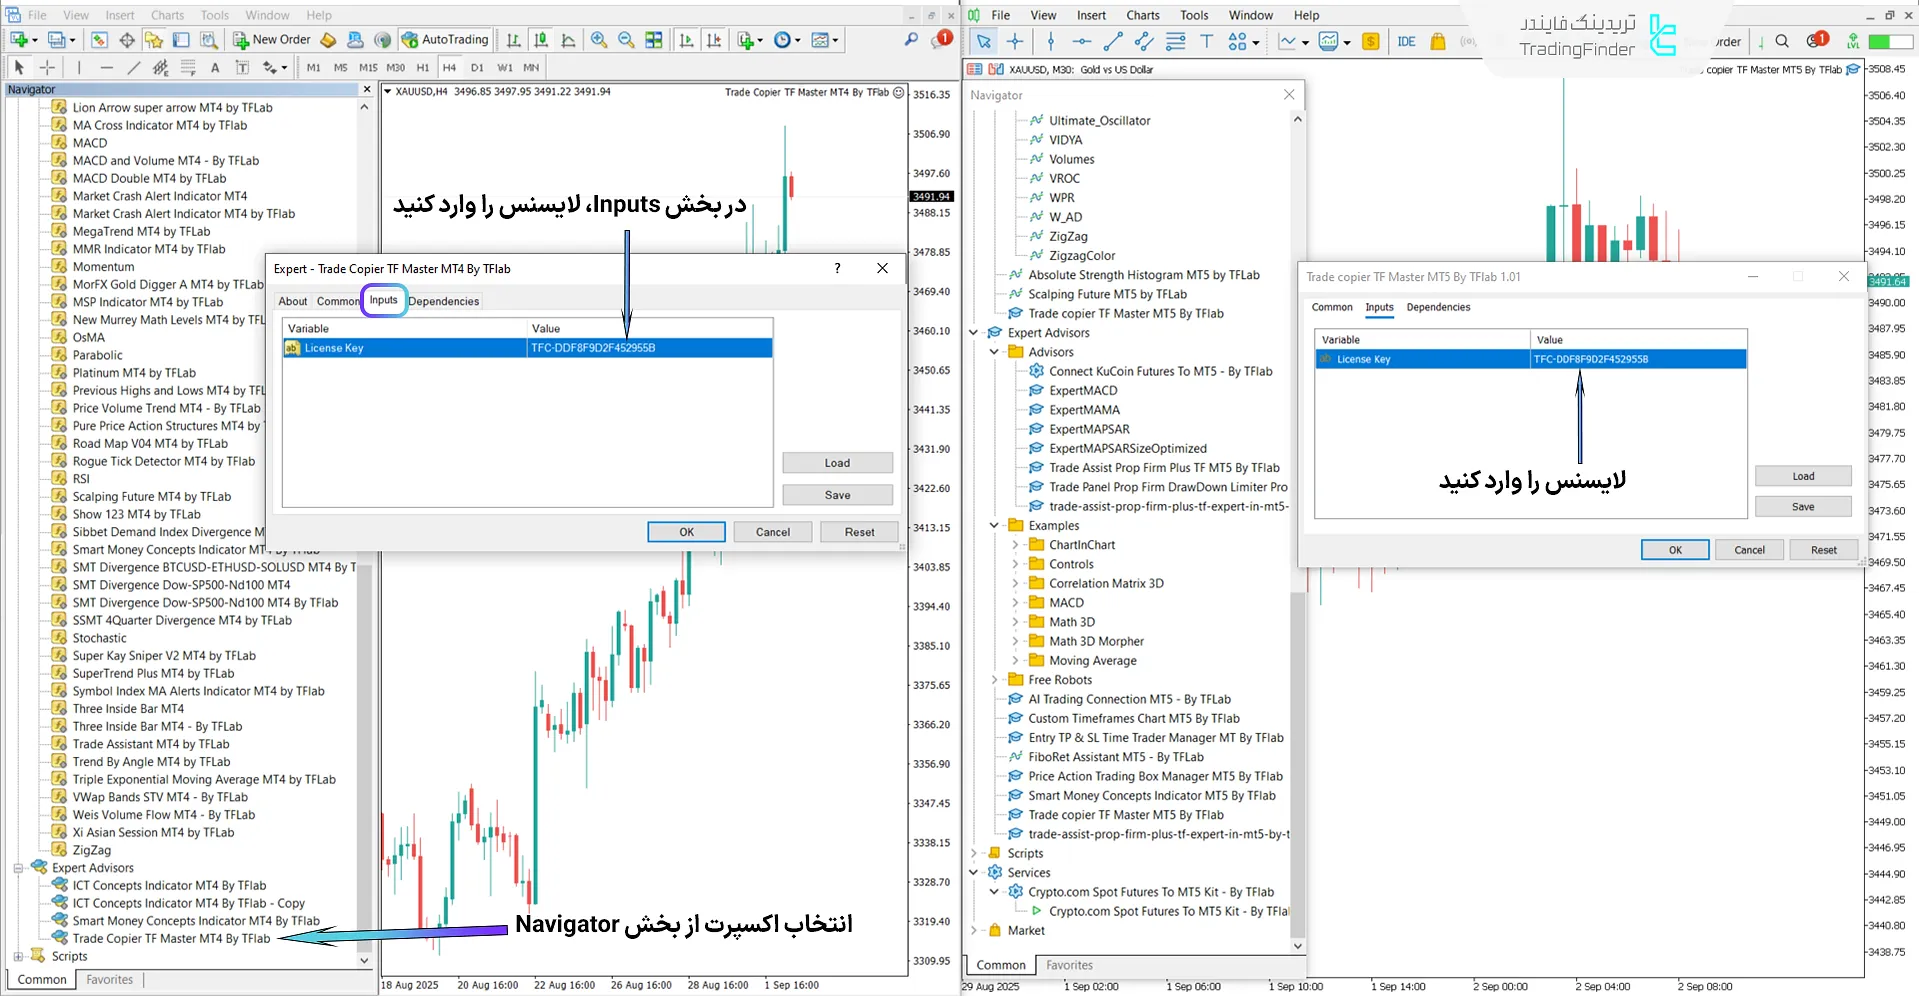The width and height of the screenshot is (1919, 996).
Task: Select the trendline drawing tool in MT4
Action: [133, 68]
